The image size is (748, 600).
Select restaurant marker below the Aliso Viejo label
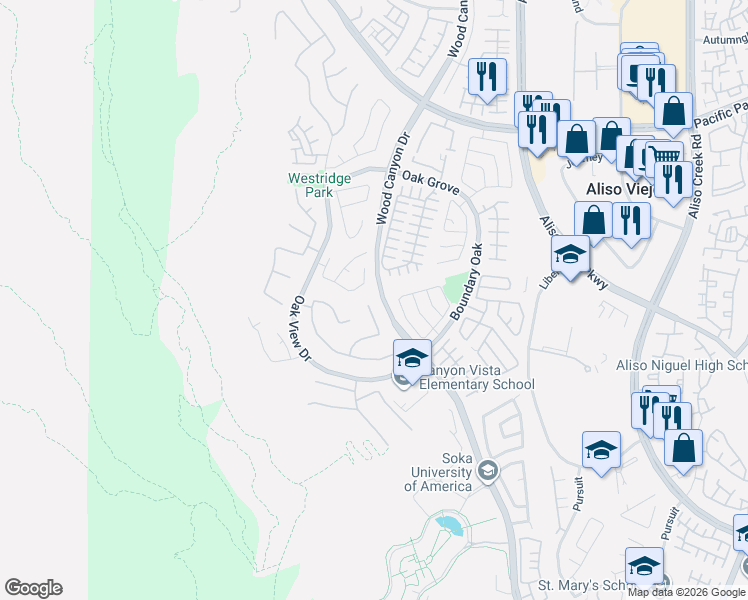point(631,222)
